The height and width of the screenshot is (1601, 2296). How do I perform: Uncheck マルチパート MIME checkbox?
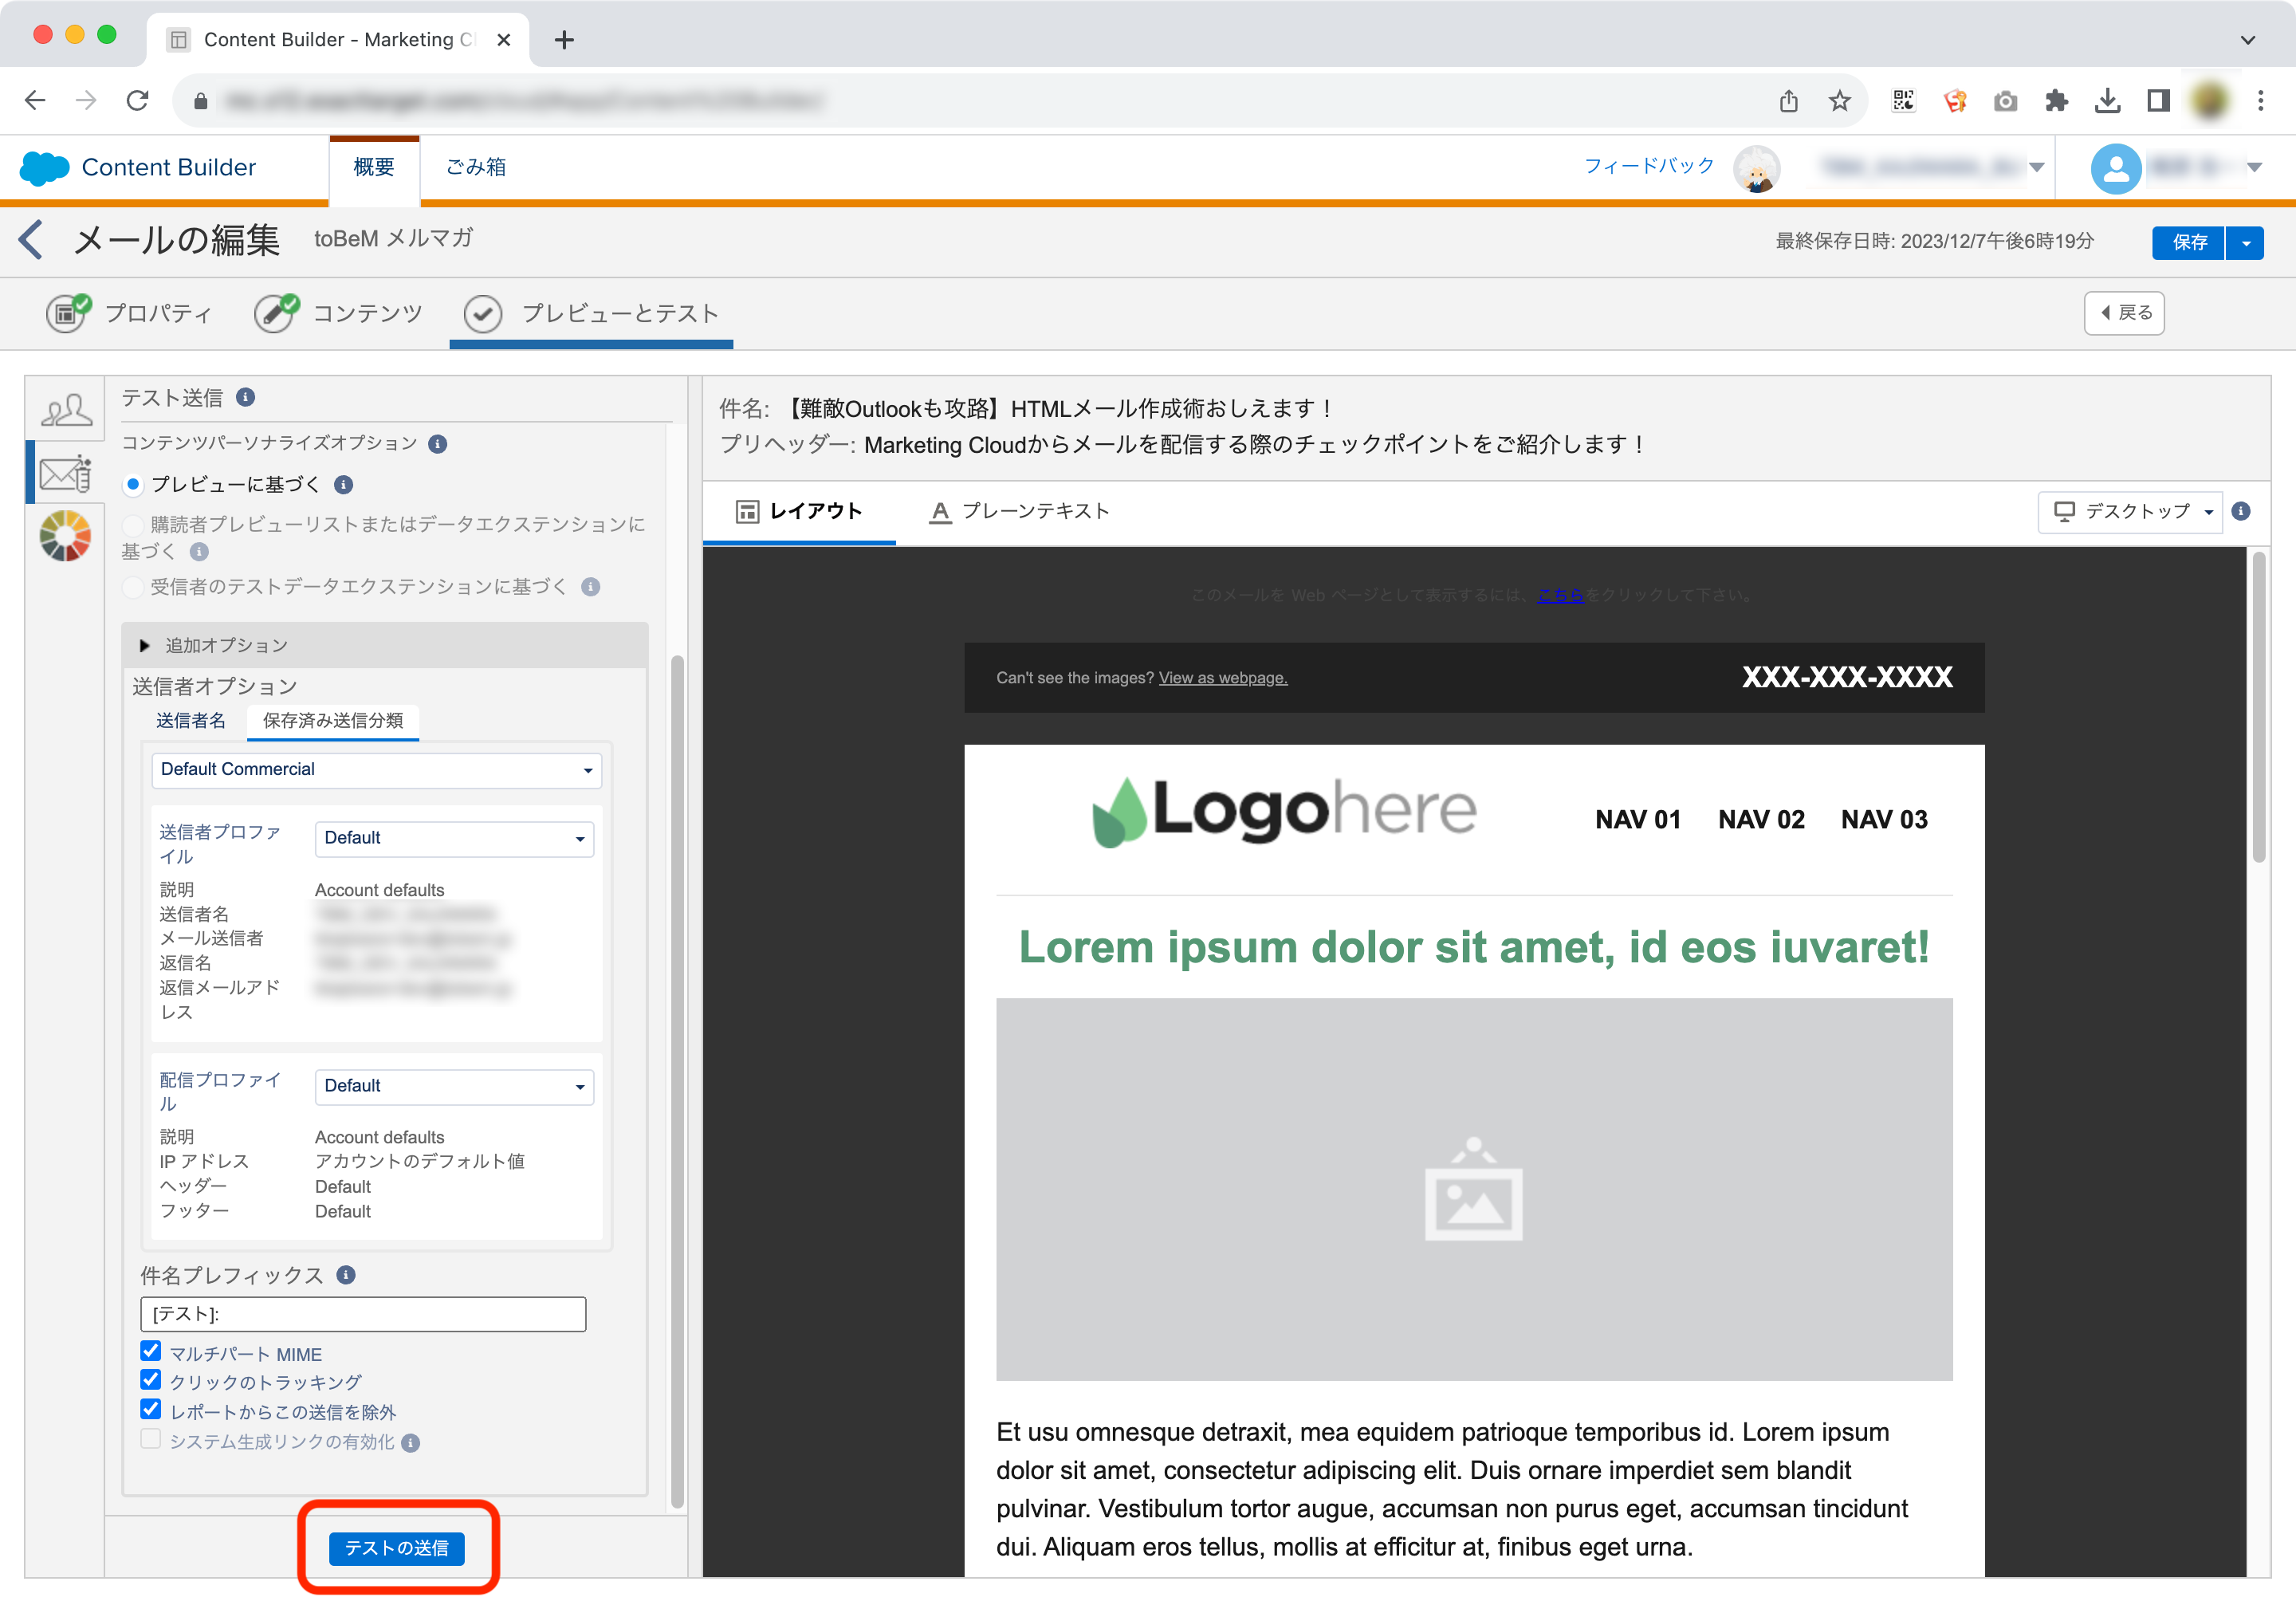coord(151,1352)
